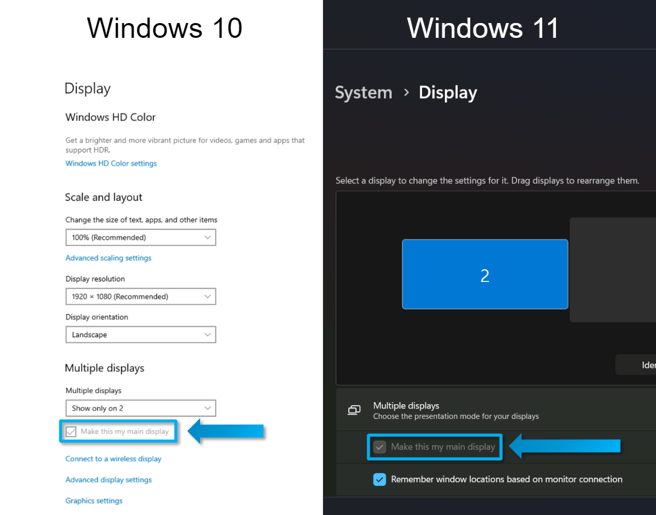This screenshot has width=656, height=515.
Task: Toggle 'Remember window locations based on monitor connection'
Action: [x=380, y=479]
